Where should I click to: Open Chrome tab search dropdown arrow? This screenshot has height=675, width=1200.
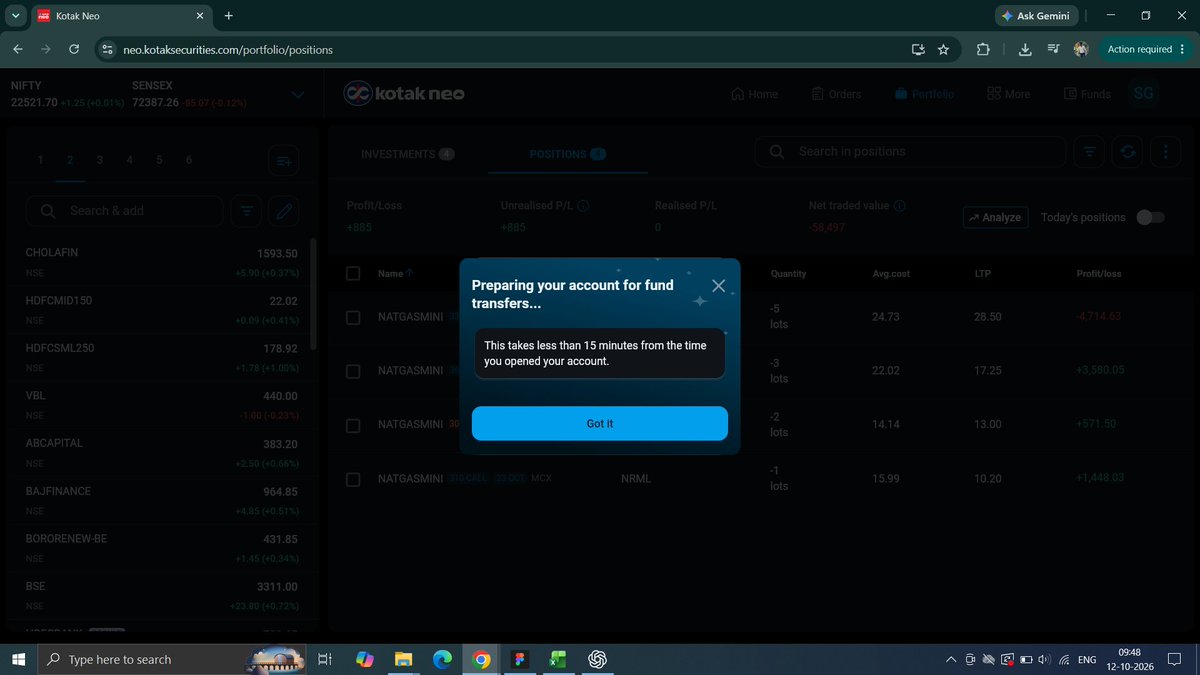14,16
